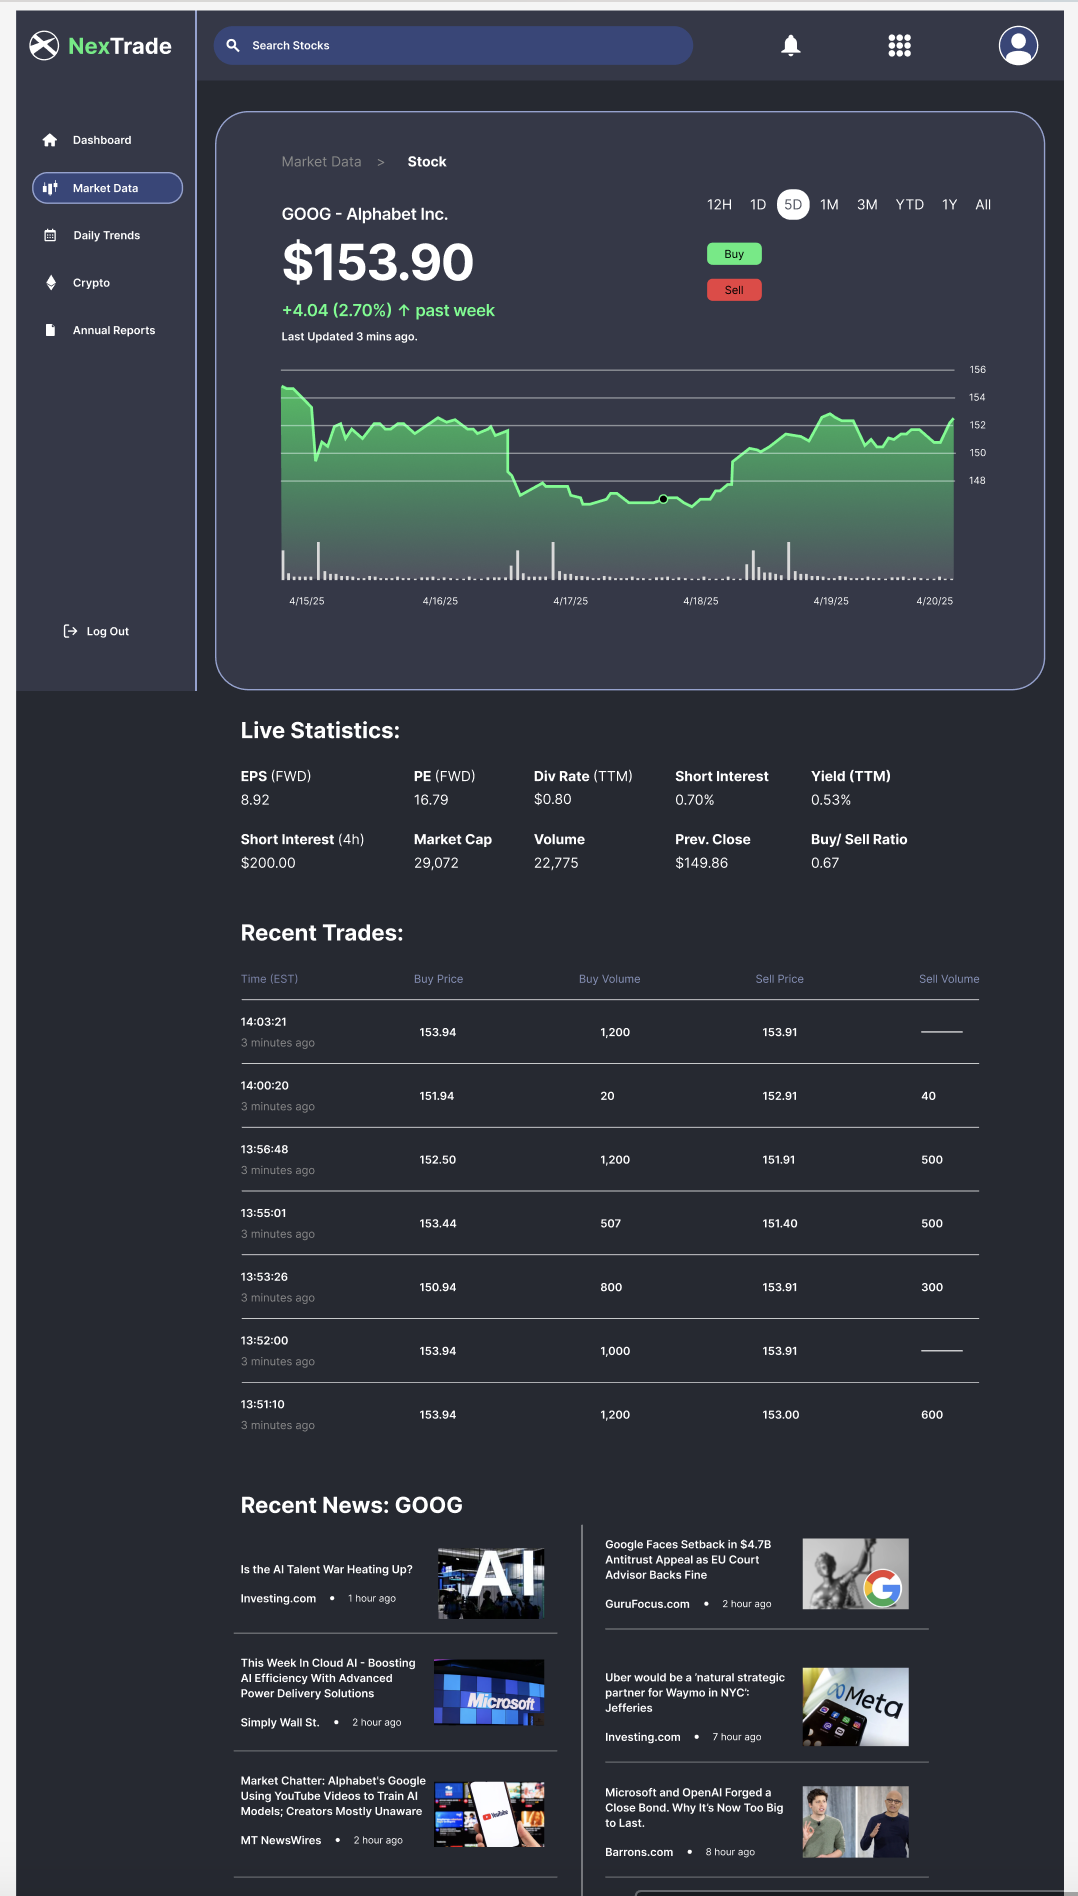Click the Buy/ Sell Ratio value 0.67

click(x=825, y=863)
